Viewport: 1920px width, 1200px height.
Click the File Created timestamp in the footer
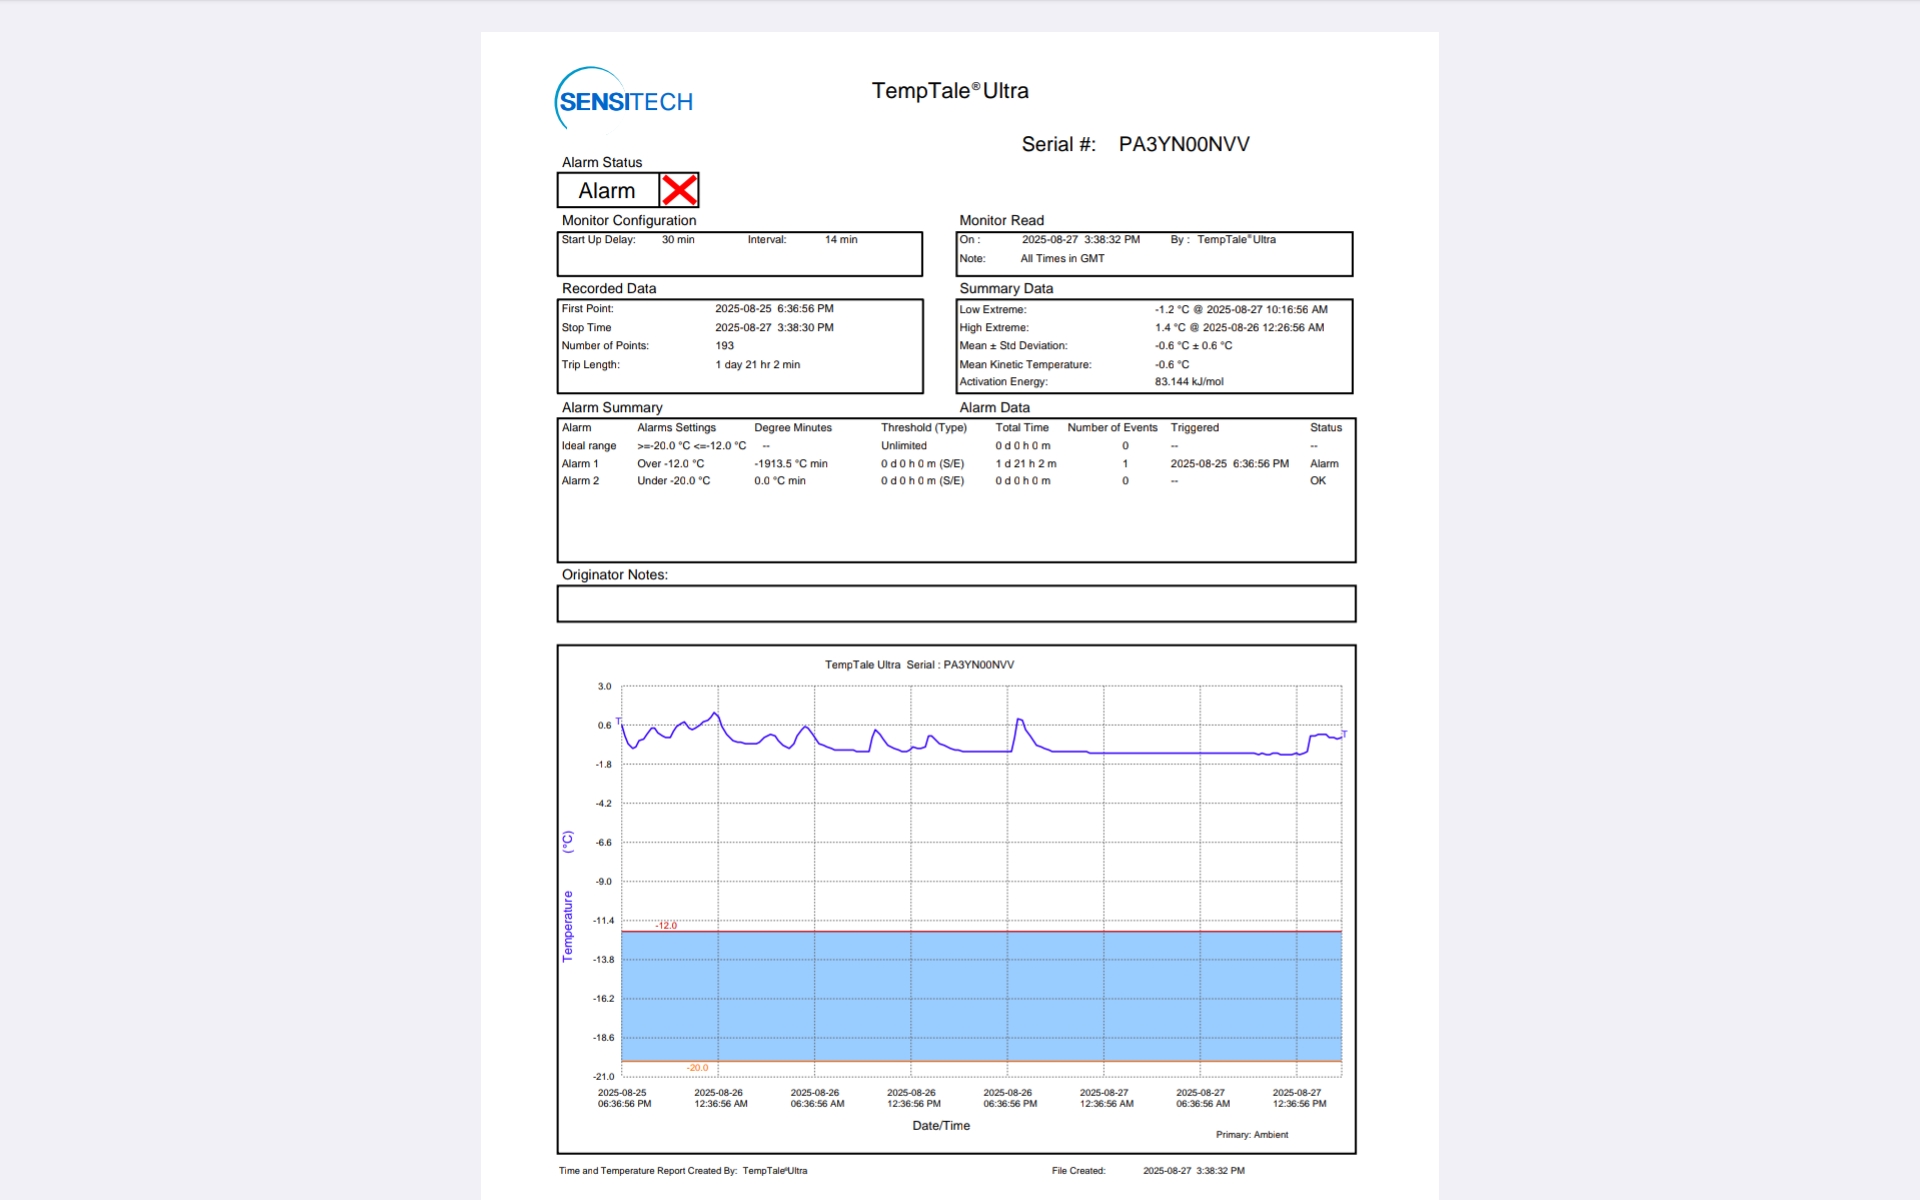(x=1193, y=1171)
